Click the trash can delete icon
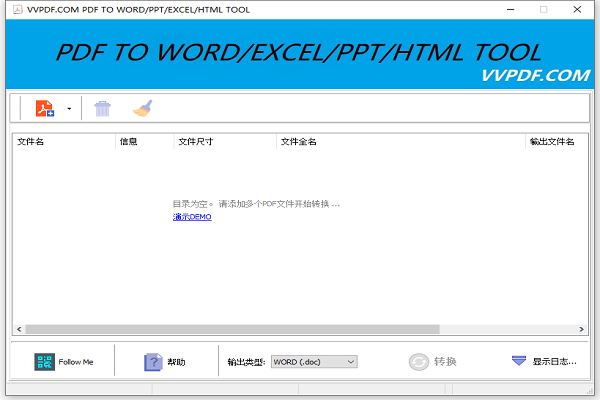This screenshot has height=400, width=600. pyautogui.click(x=102, y=109)
